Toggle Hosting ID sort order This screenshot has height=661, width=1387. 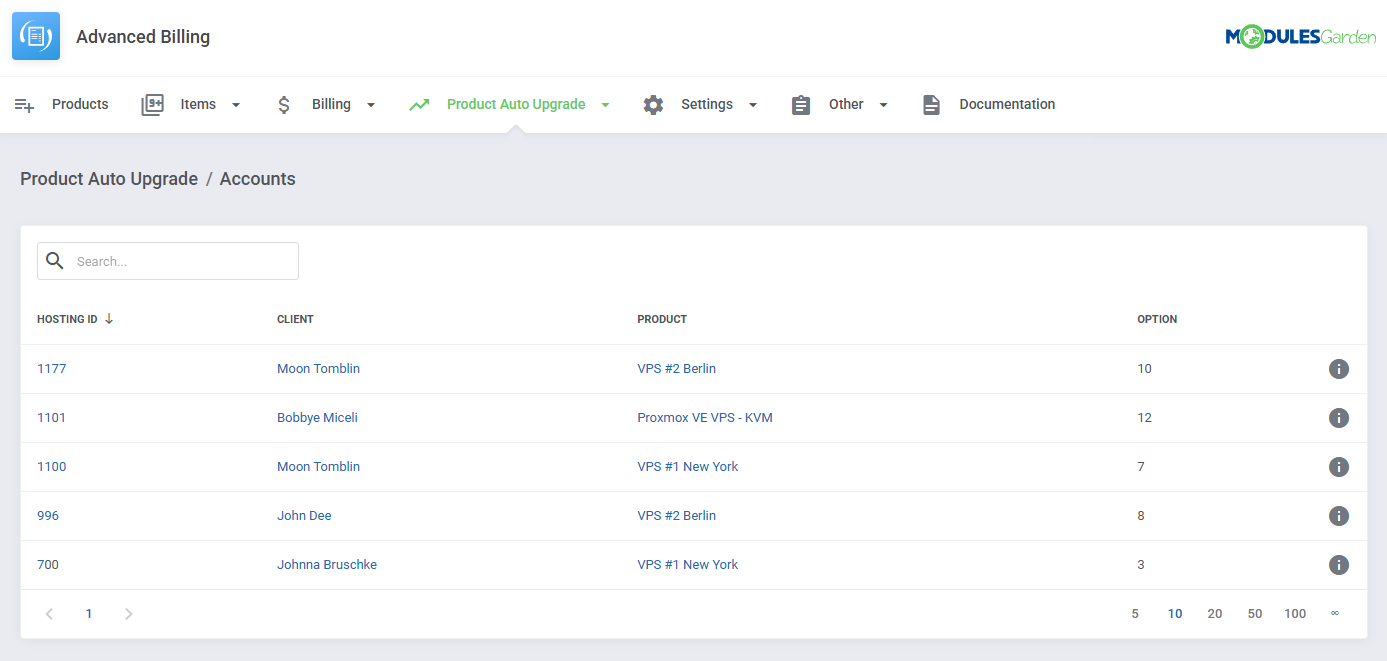109,318
